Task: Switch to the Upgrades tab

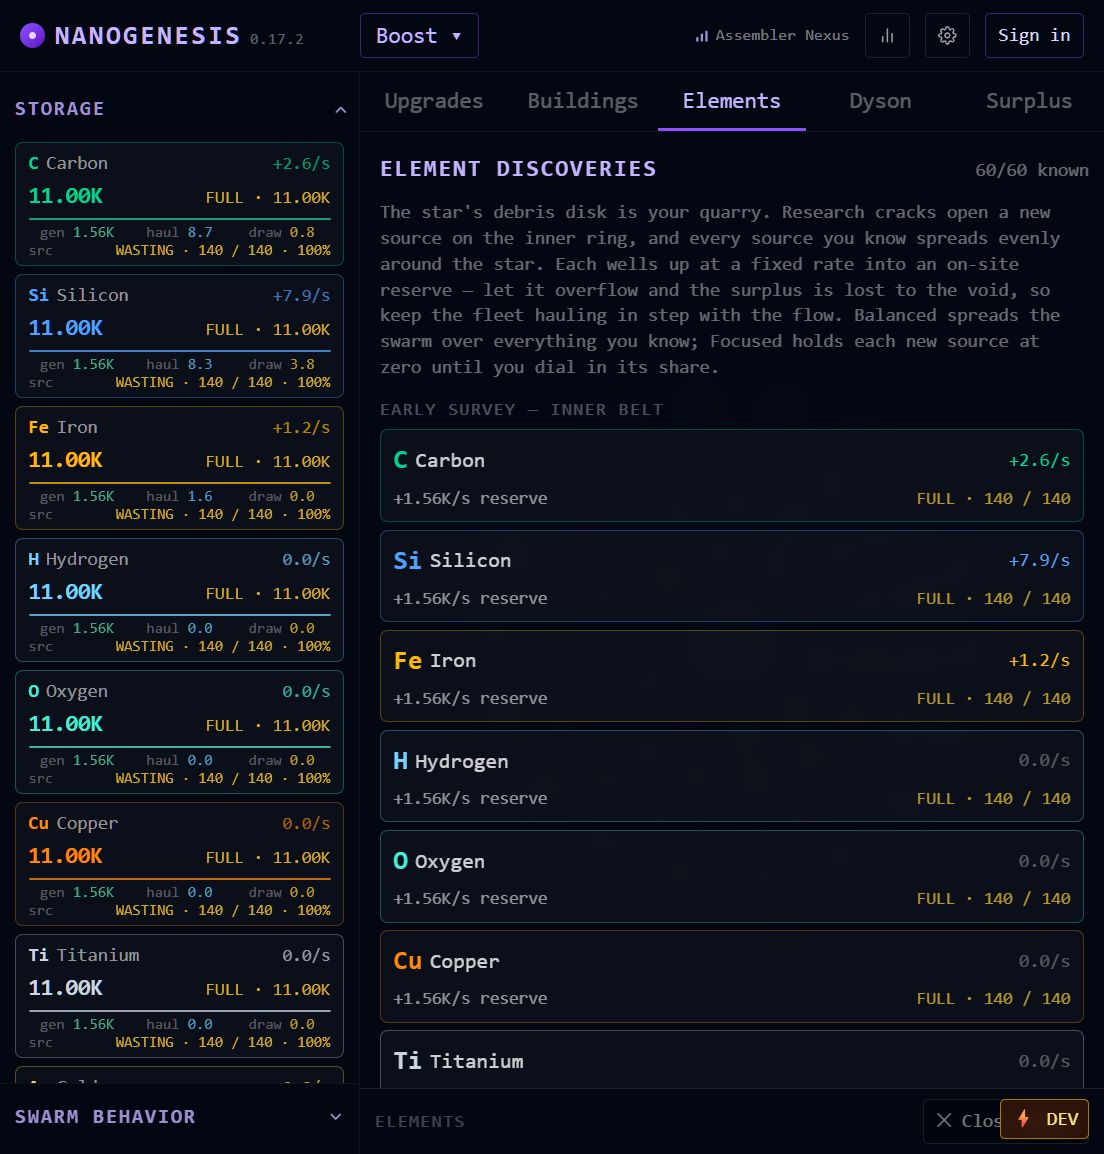Action: tap(434, 101)
